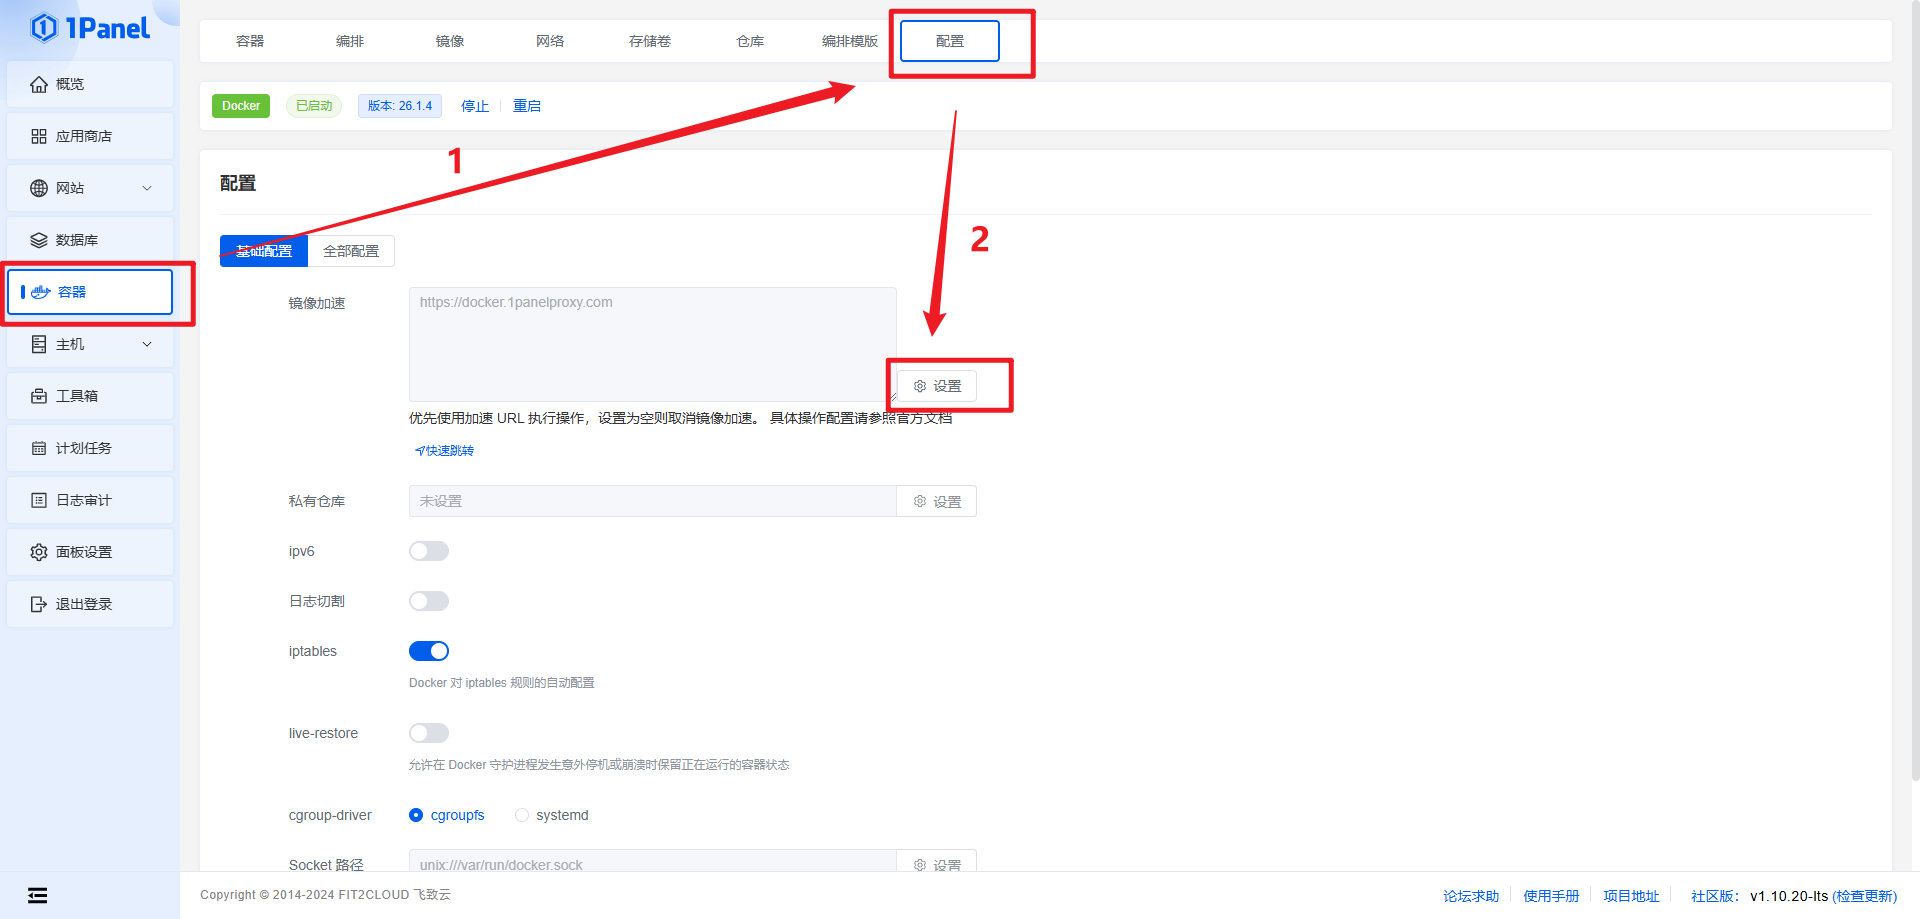The width and height of the screenshot is (1920, 919).
Task: Click the 社区版 label link
Action: 1715,896
